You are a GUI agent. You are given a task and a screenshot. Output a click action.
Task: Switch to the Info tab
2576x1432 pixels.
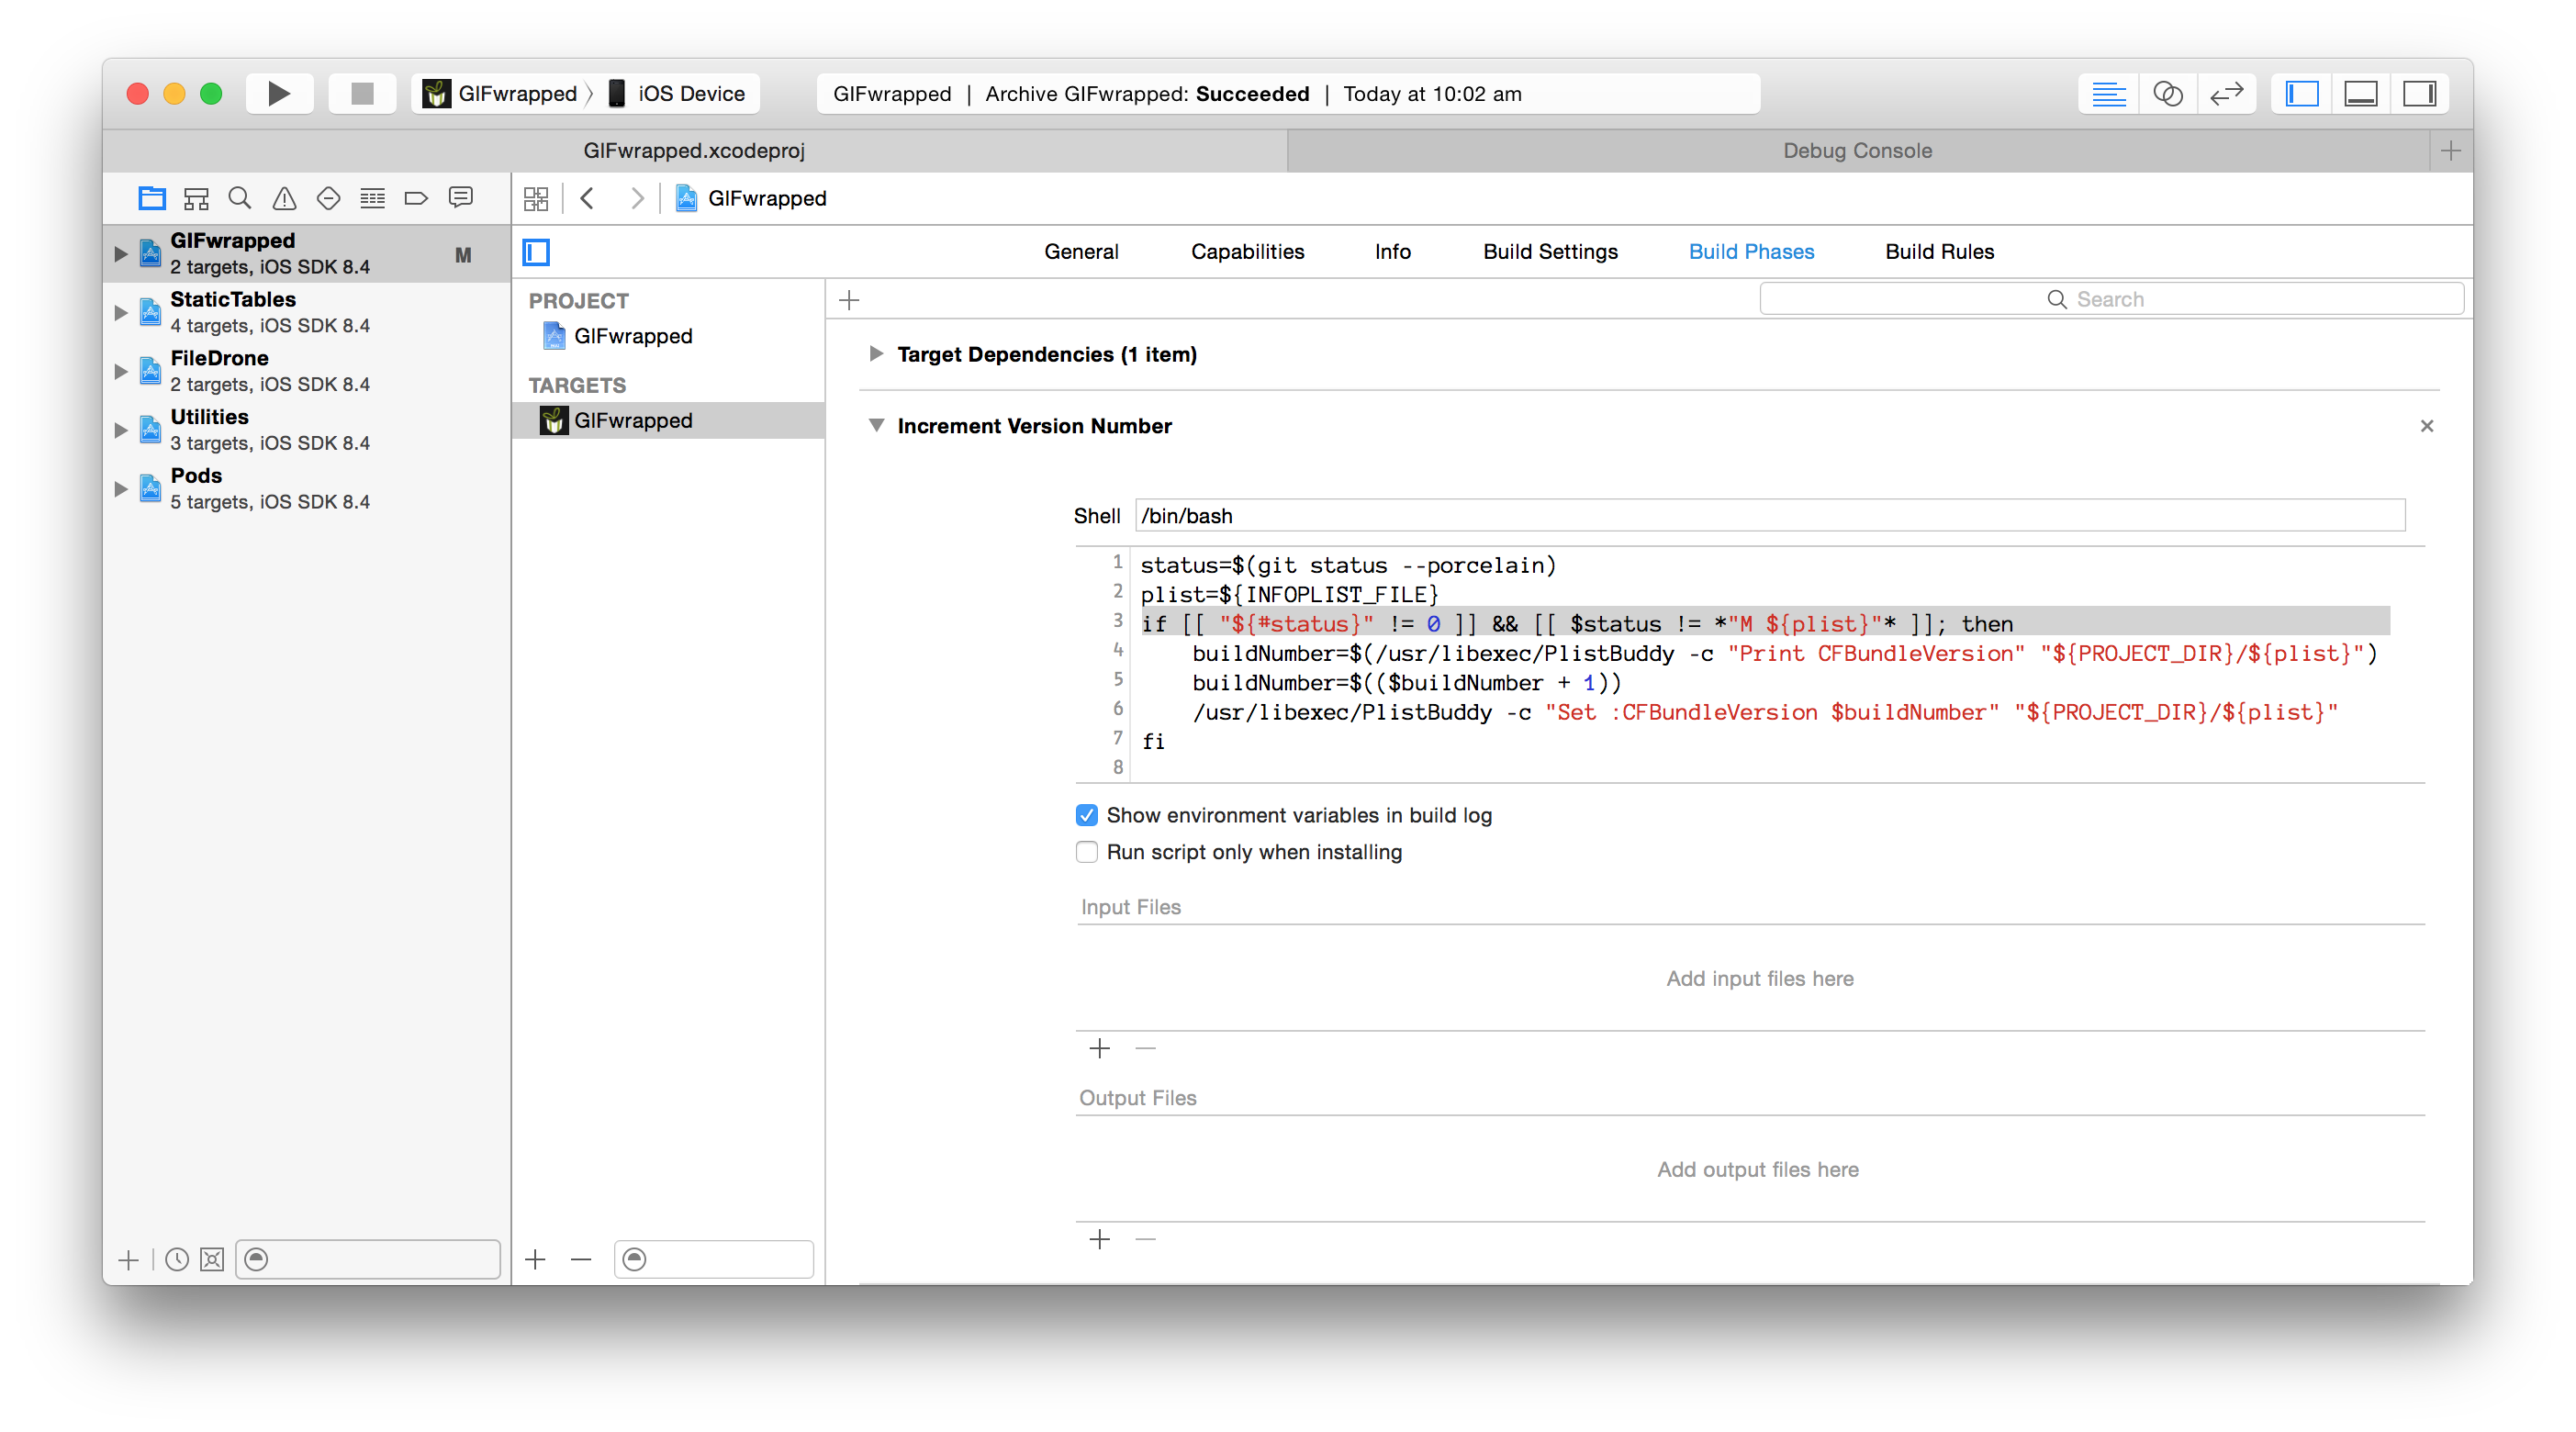click(1392, 252)
